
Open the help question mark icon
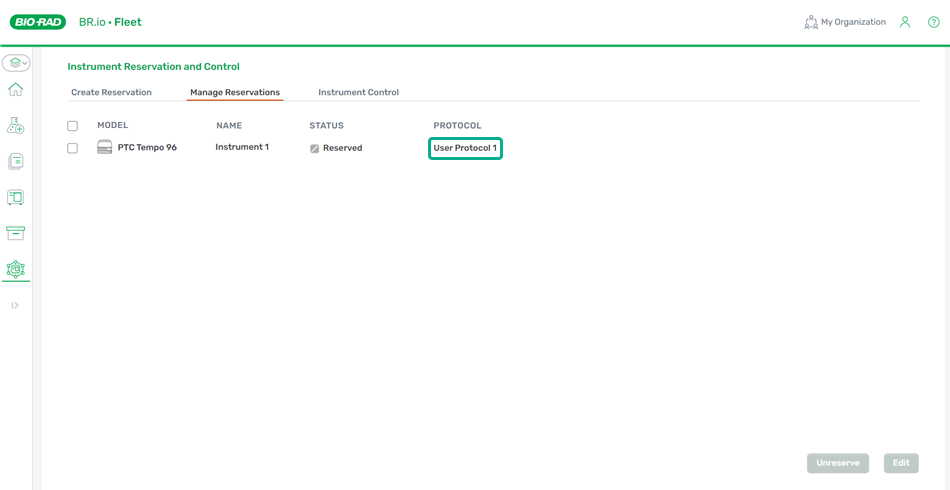click(x=934, y=22)
